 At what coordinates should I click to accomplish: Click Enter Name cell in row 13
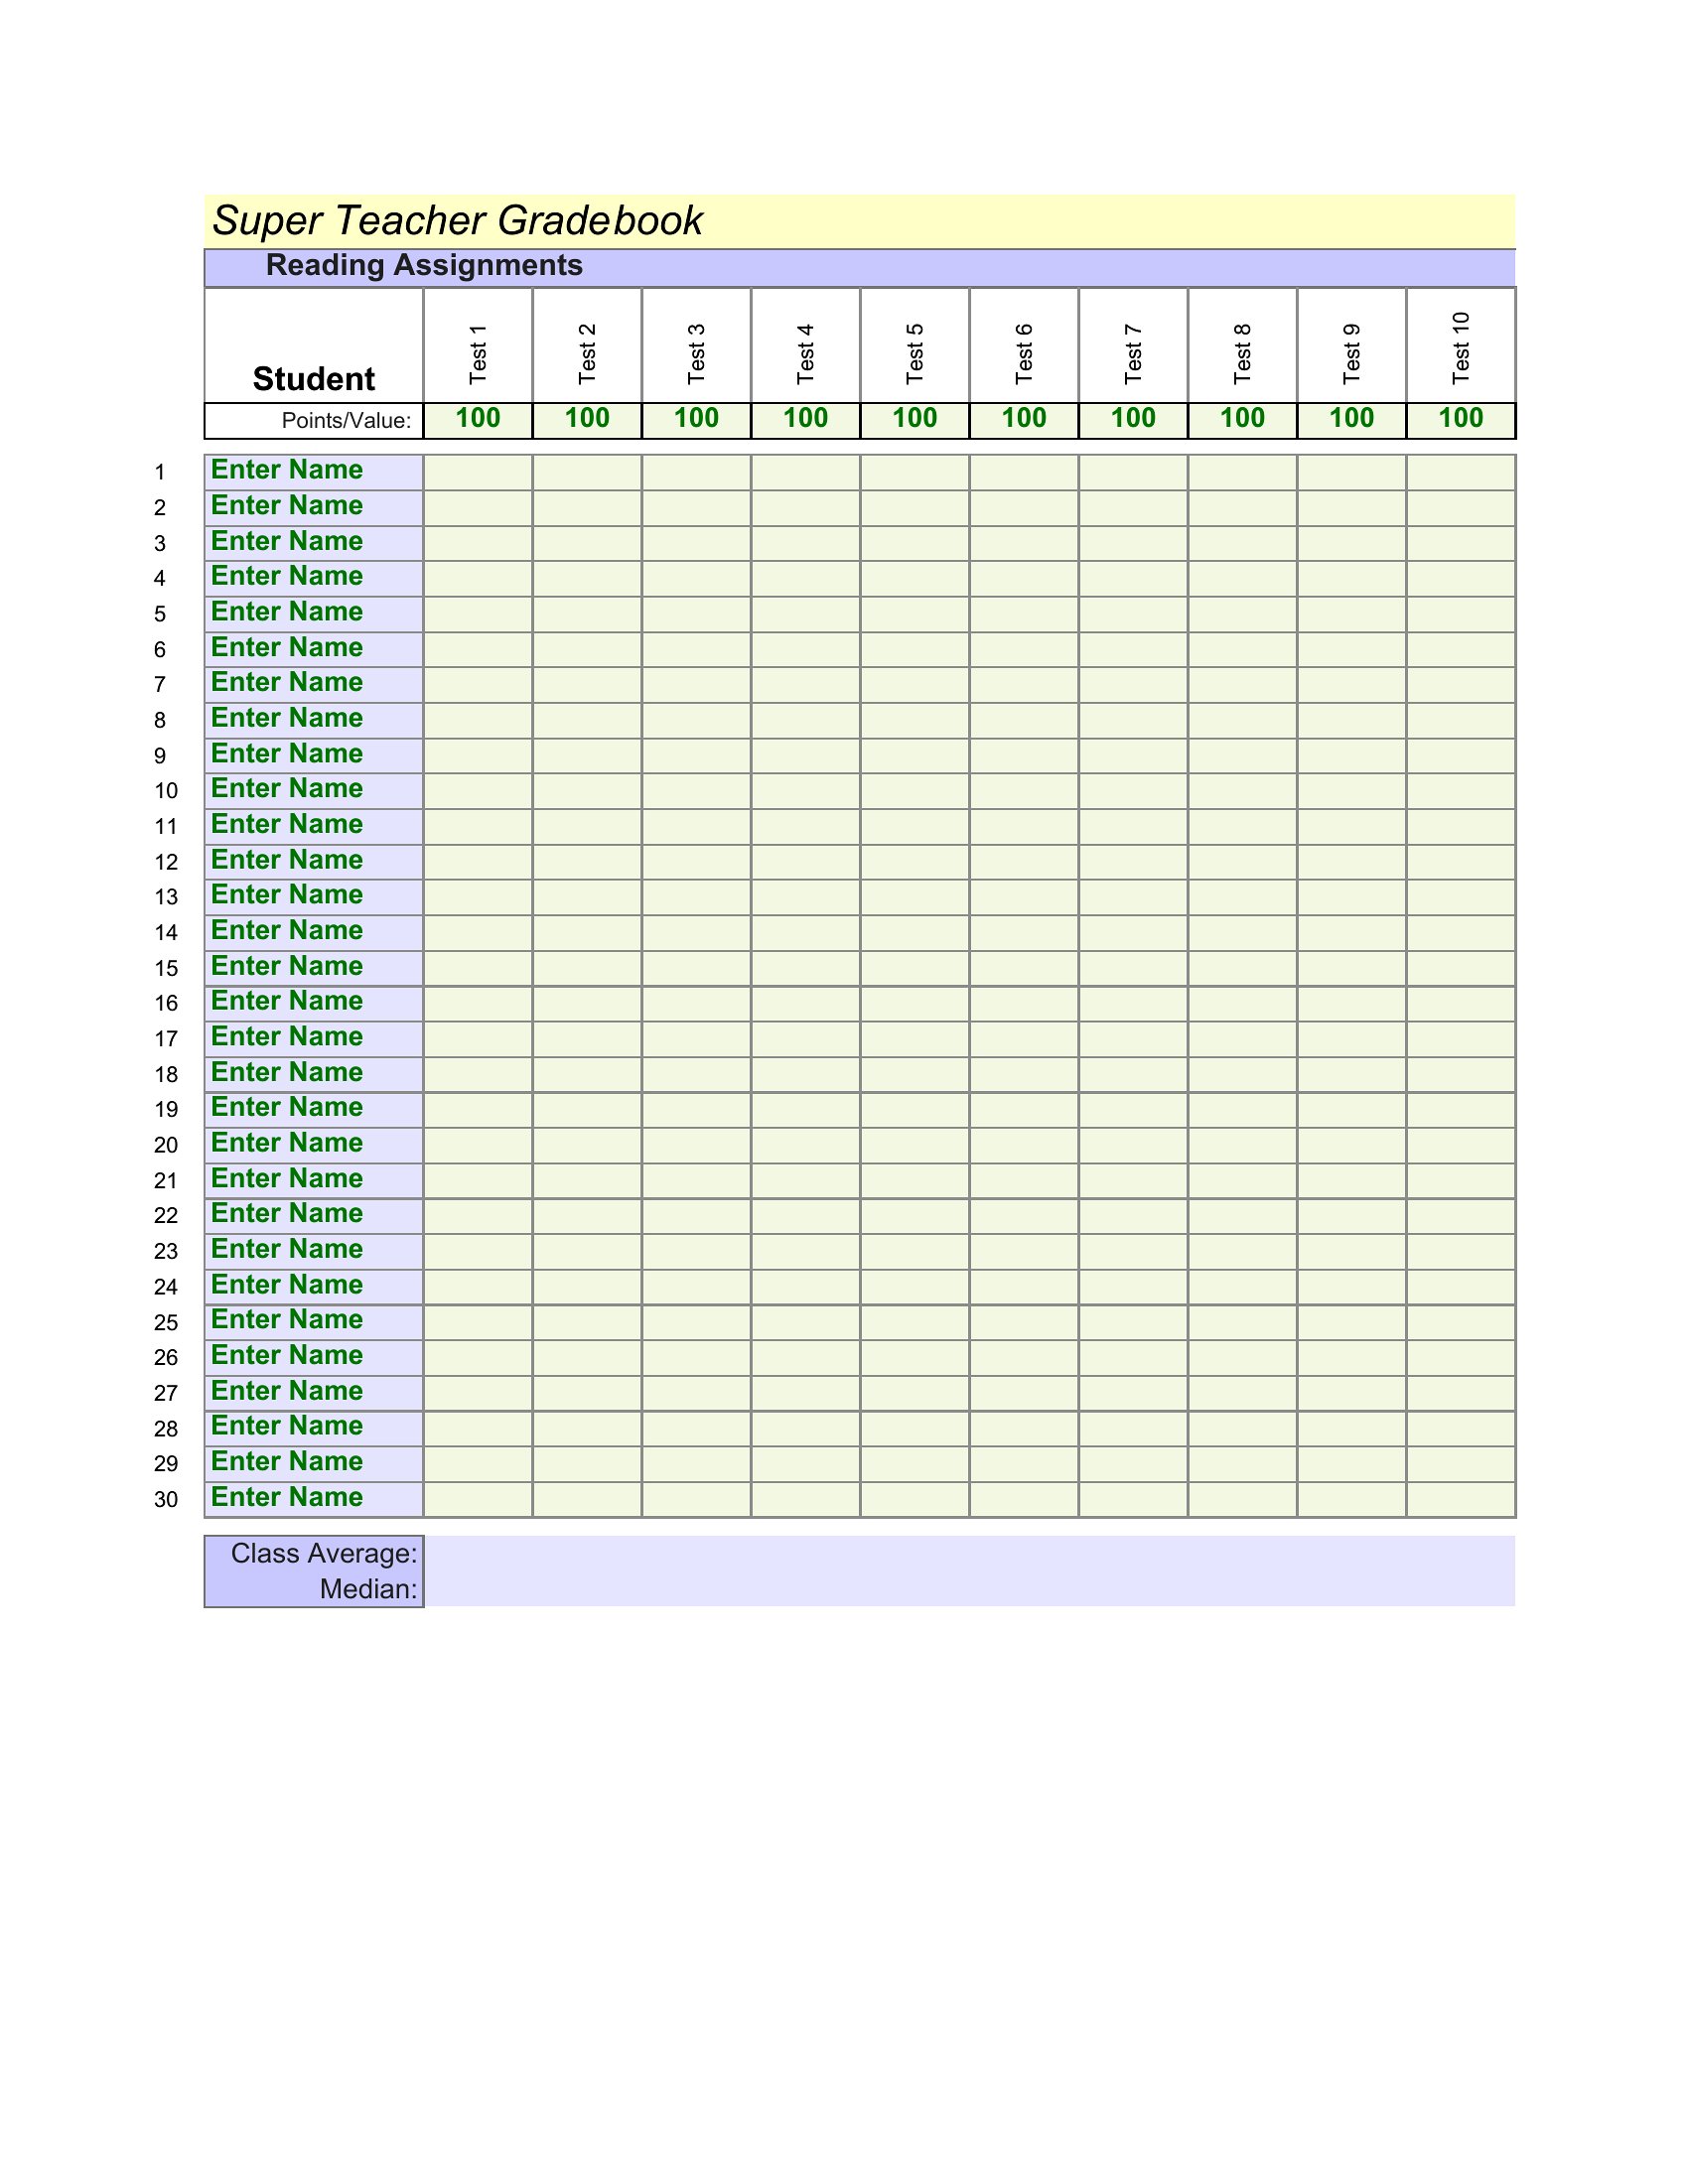tap(314, 897)
